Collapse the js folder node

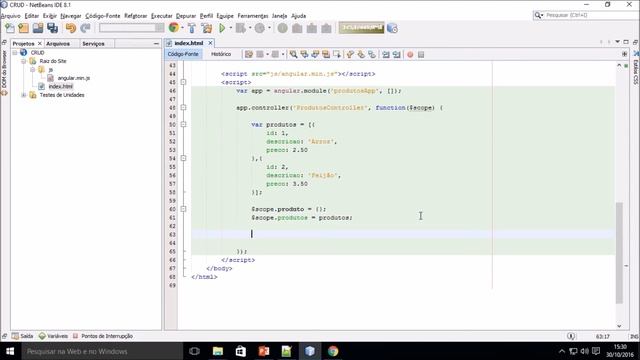click(x=32, y=70)
